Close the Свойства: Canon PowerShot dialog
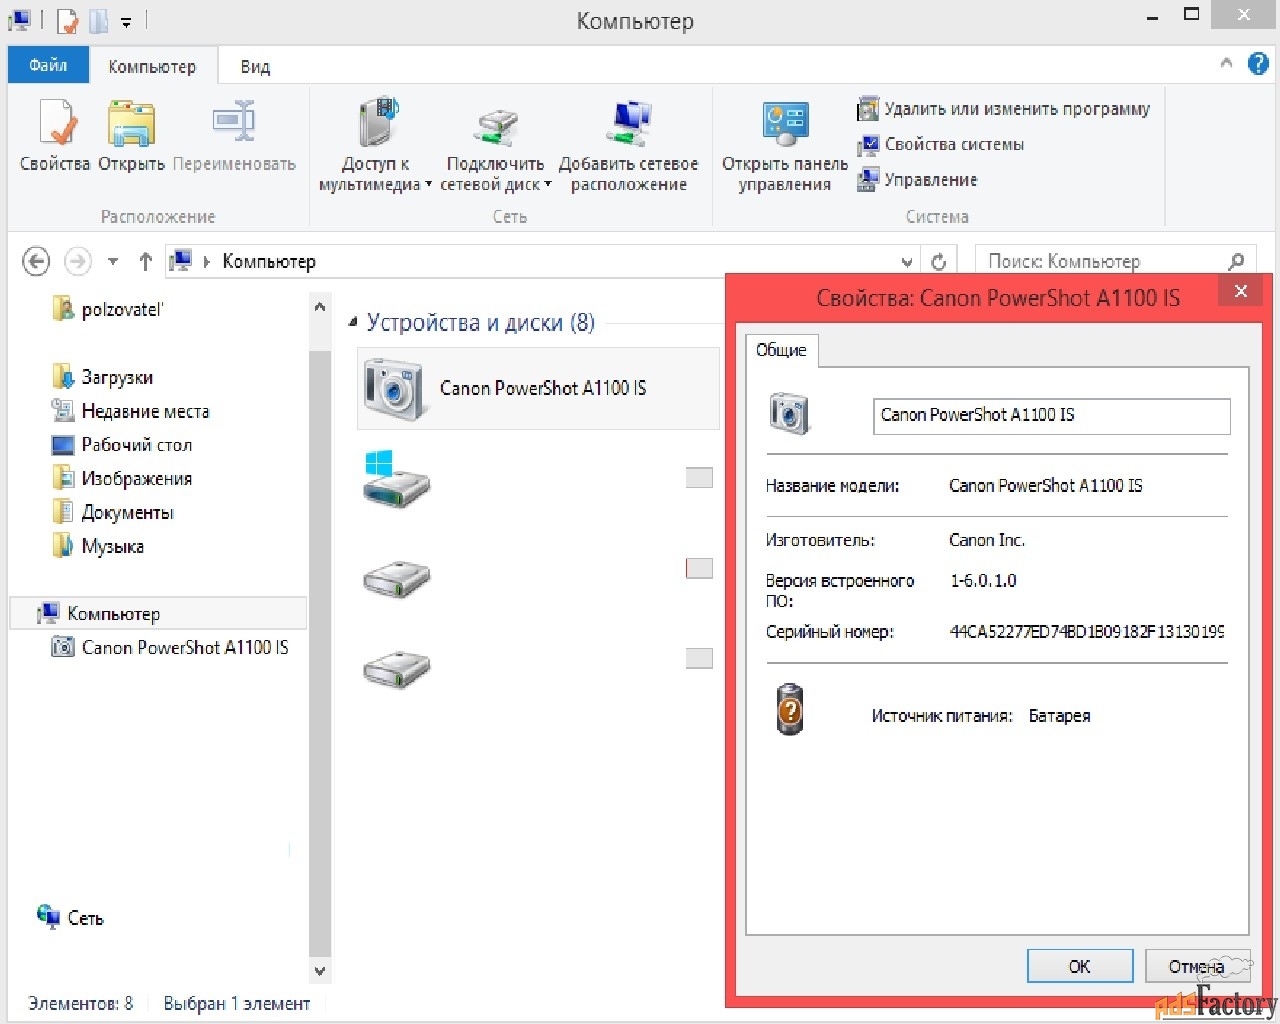The width and height of the screenshot is (1280, 1024). [x=1241, y=291]
